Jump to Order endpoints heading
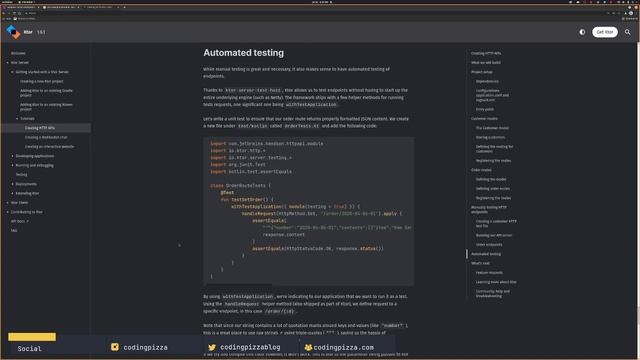The image size is (640, 360). [489, 244]
